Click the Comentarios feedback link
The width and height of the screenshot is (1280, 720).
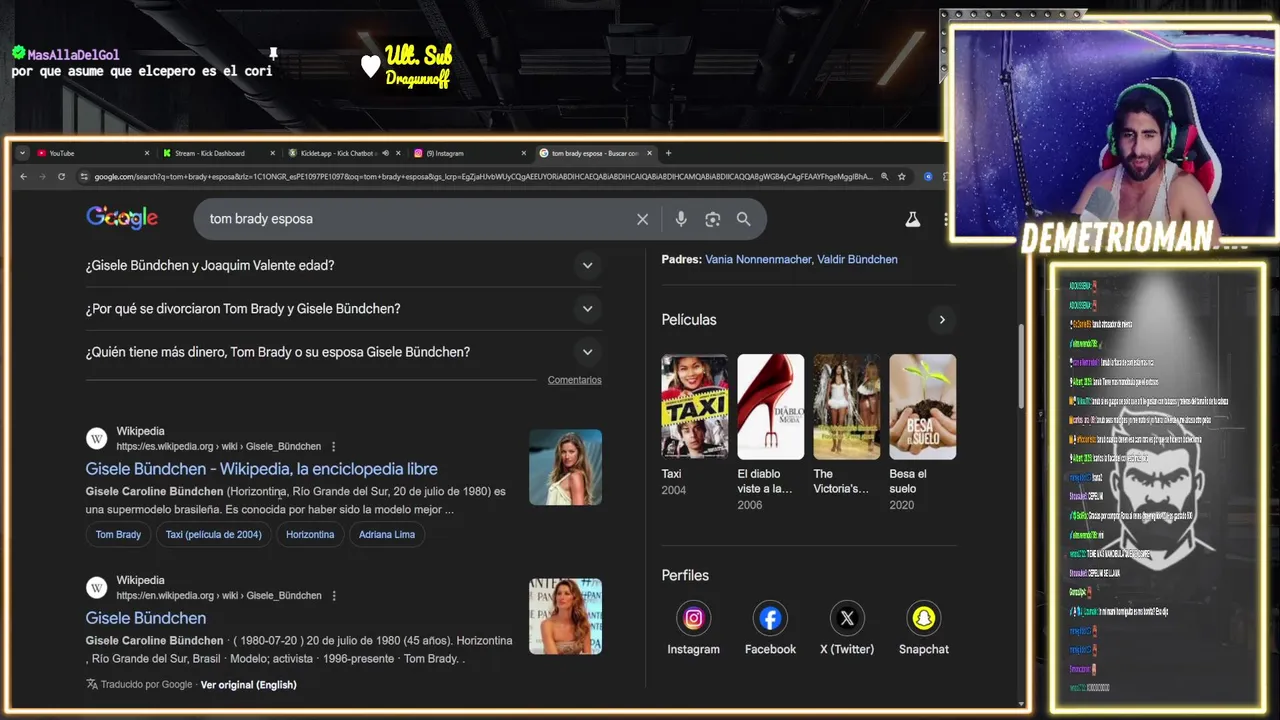click(x=575, y=380)
